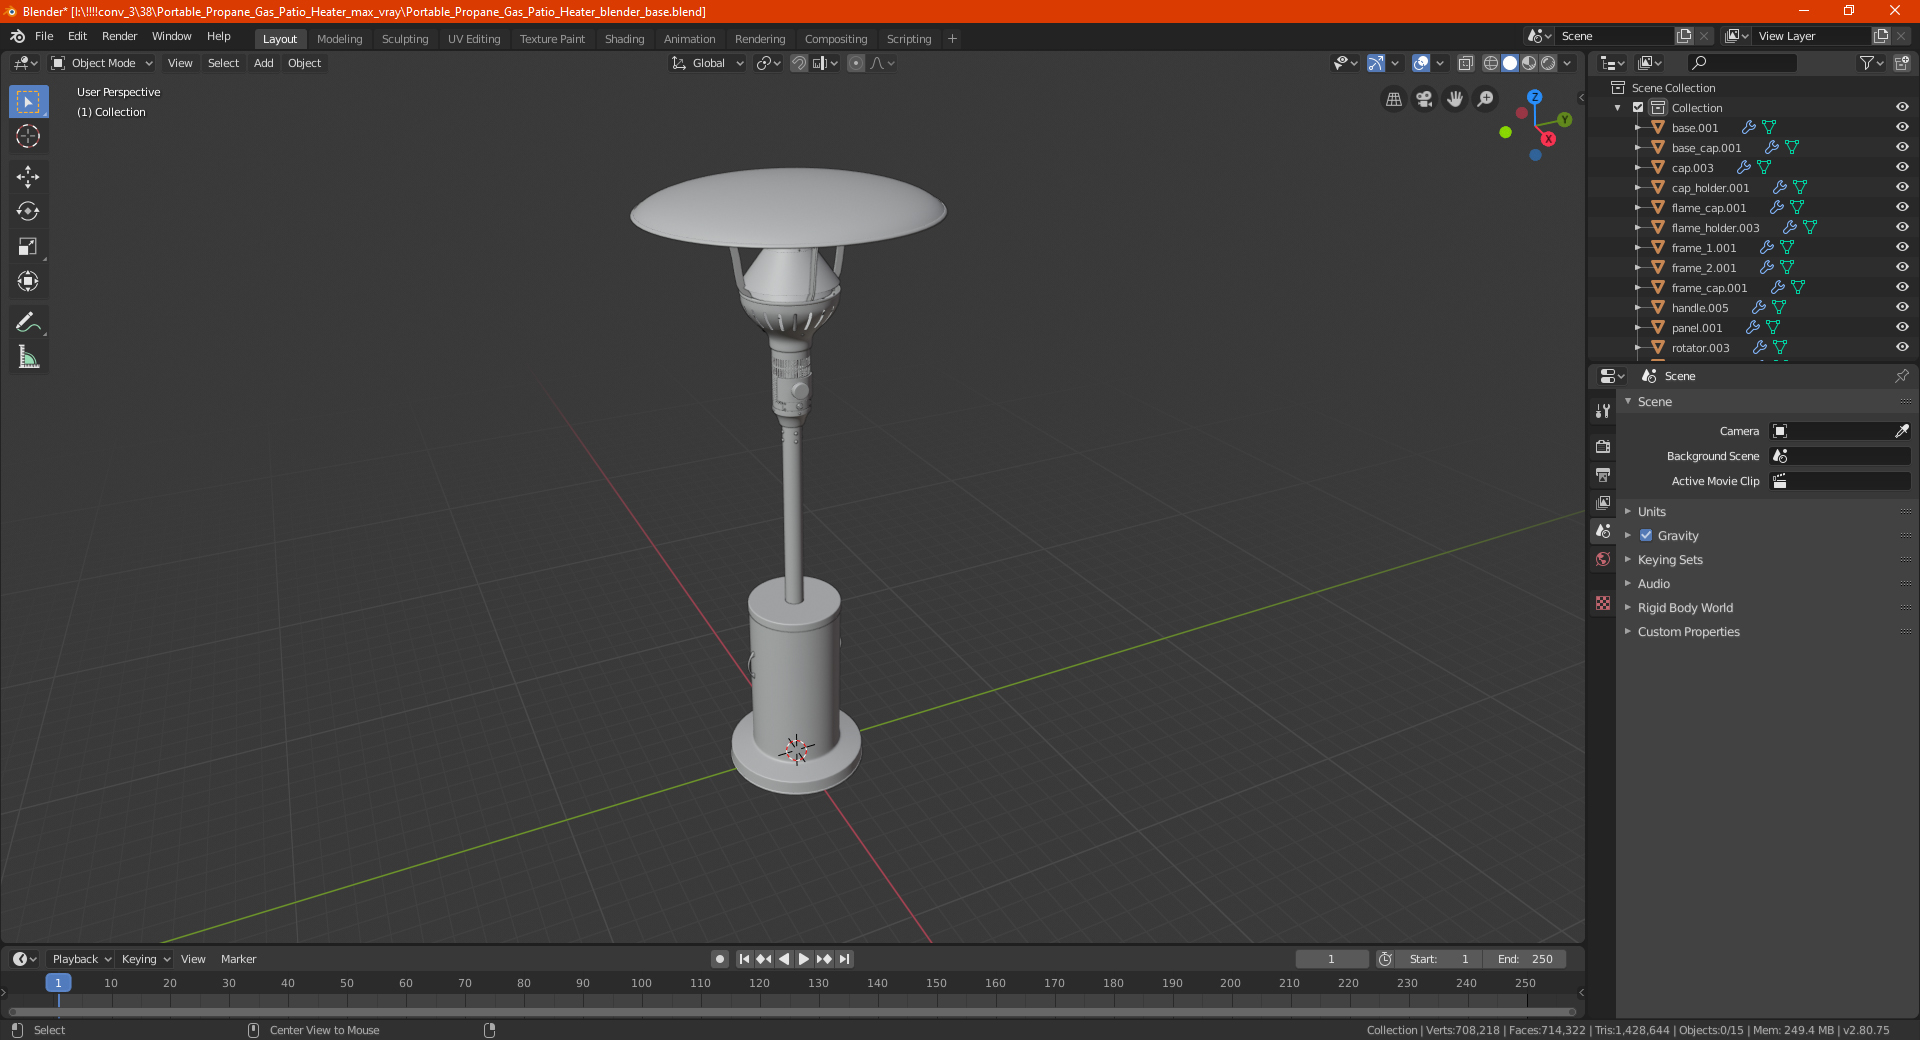Viewport: 1920px width, 1040px height.
Task: Toggle auto keying record button
Action: tap(720, 959)
